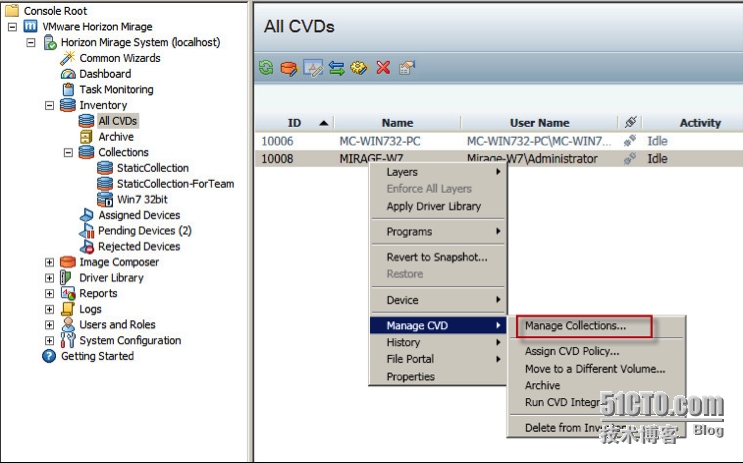Collapse the VMware Horizon Mirage node

coord(12,27)
